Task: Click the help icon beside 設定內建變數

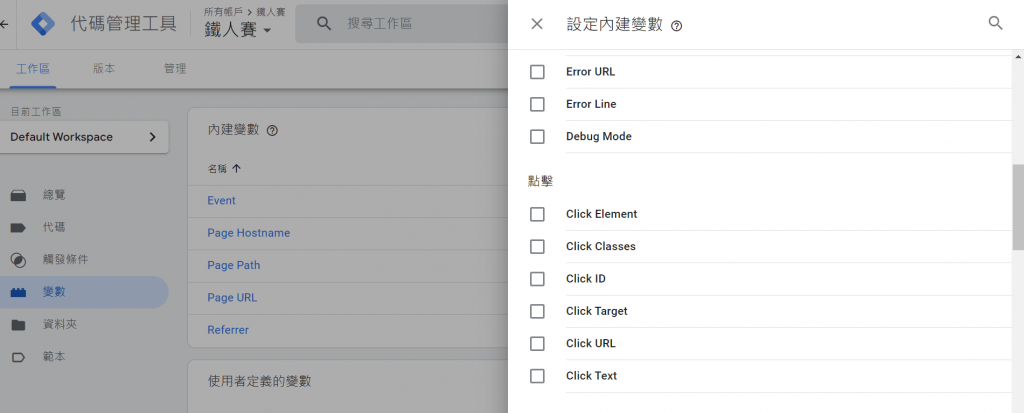Action: [677, 26]
